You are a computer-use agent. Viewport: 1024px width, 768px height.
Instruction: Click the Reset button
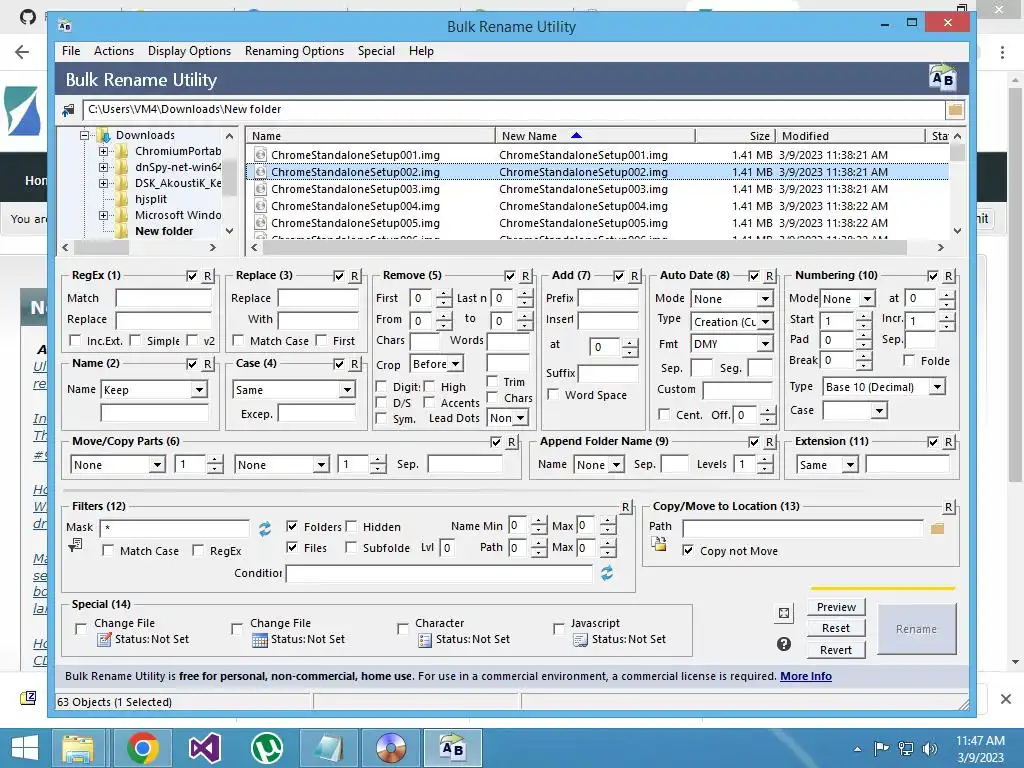(x=836, y=628)
